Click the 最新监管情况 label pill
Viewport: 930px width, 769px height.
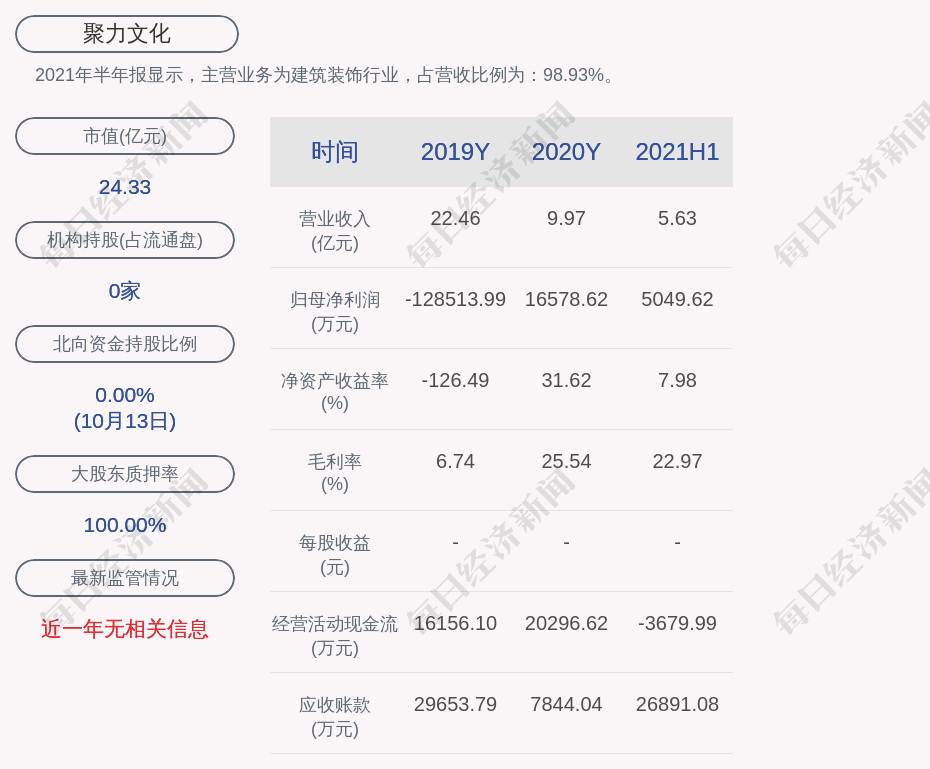tap(125, 578)
